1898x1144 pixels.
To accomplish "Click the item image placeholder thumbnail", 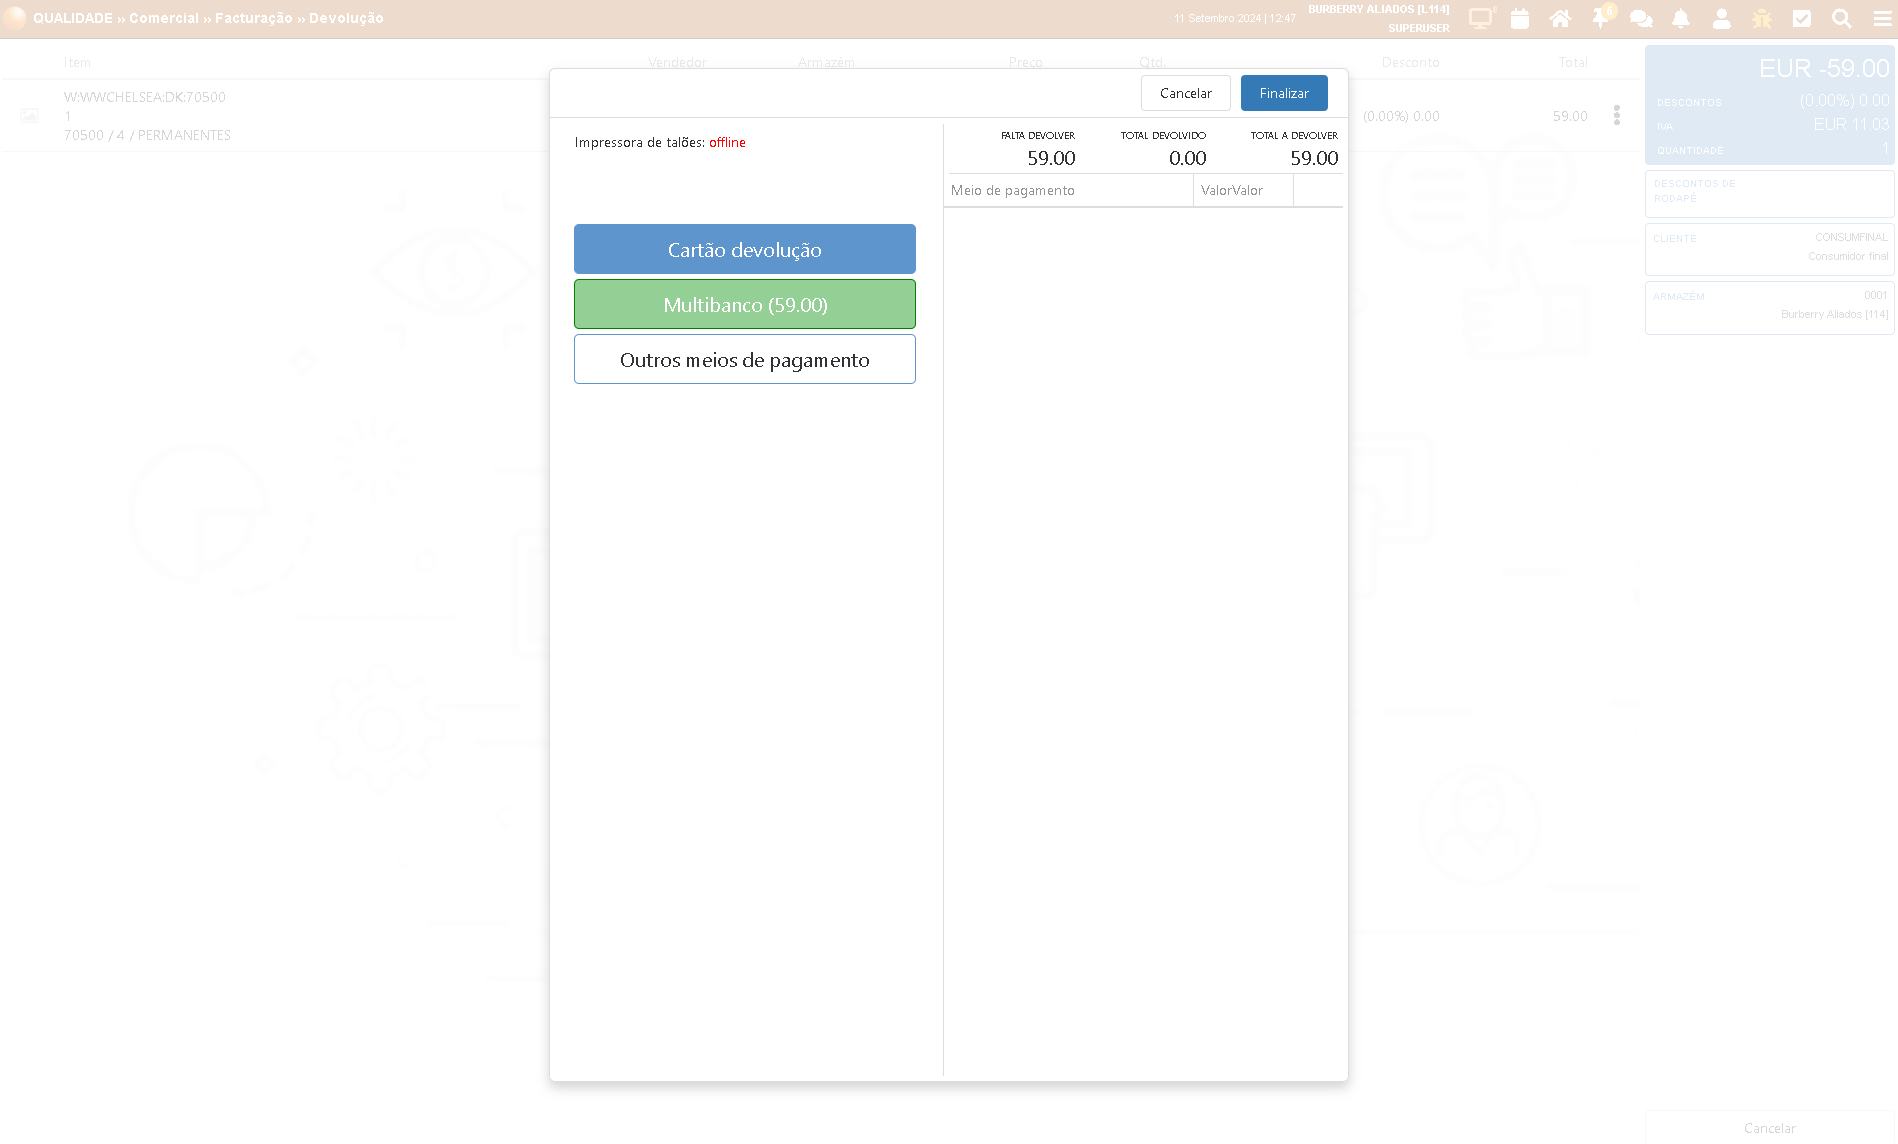I will [30, 116].
